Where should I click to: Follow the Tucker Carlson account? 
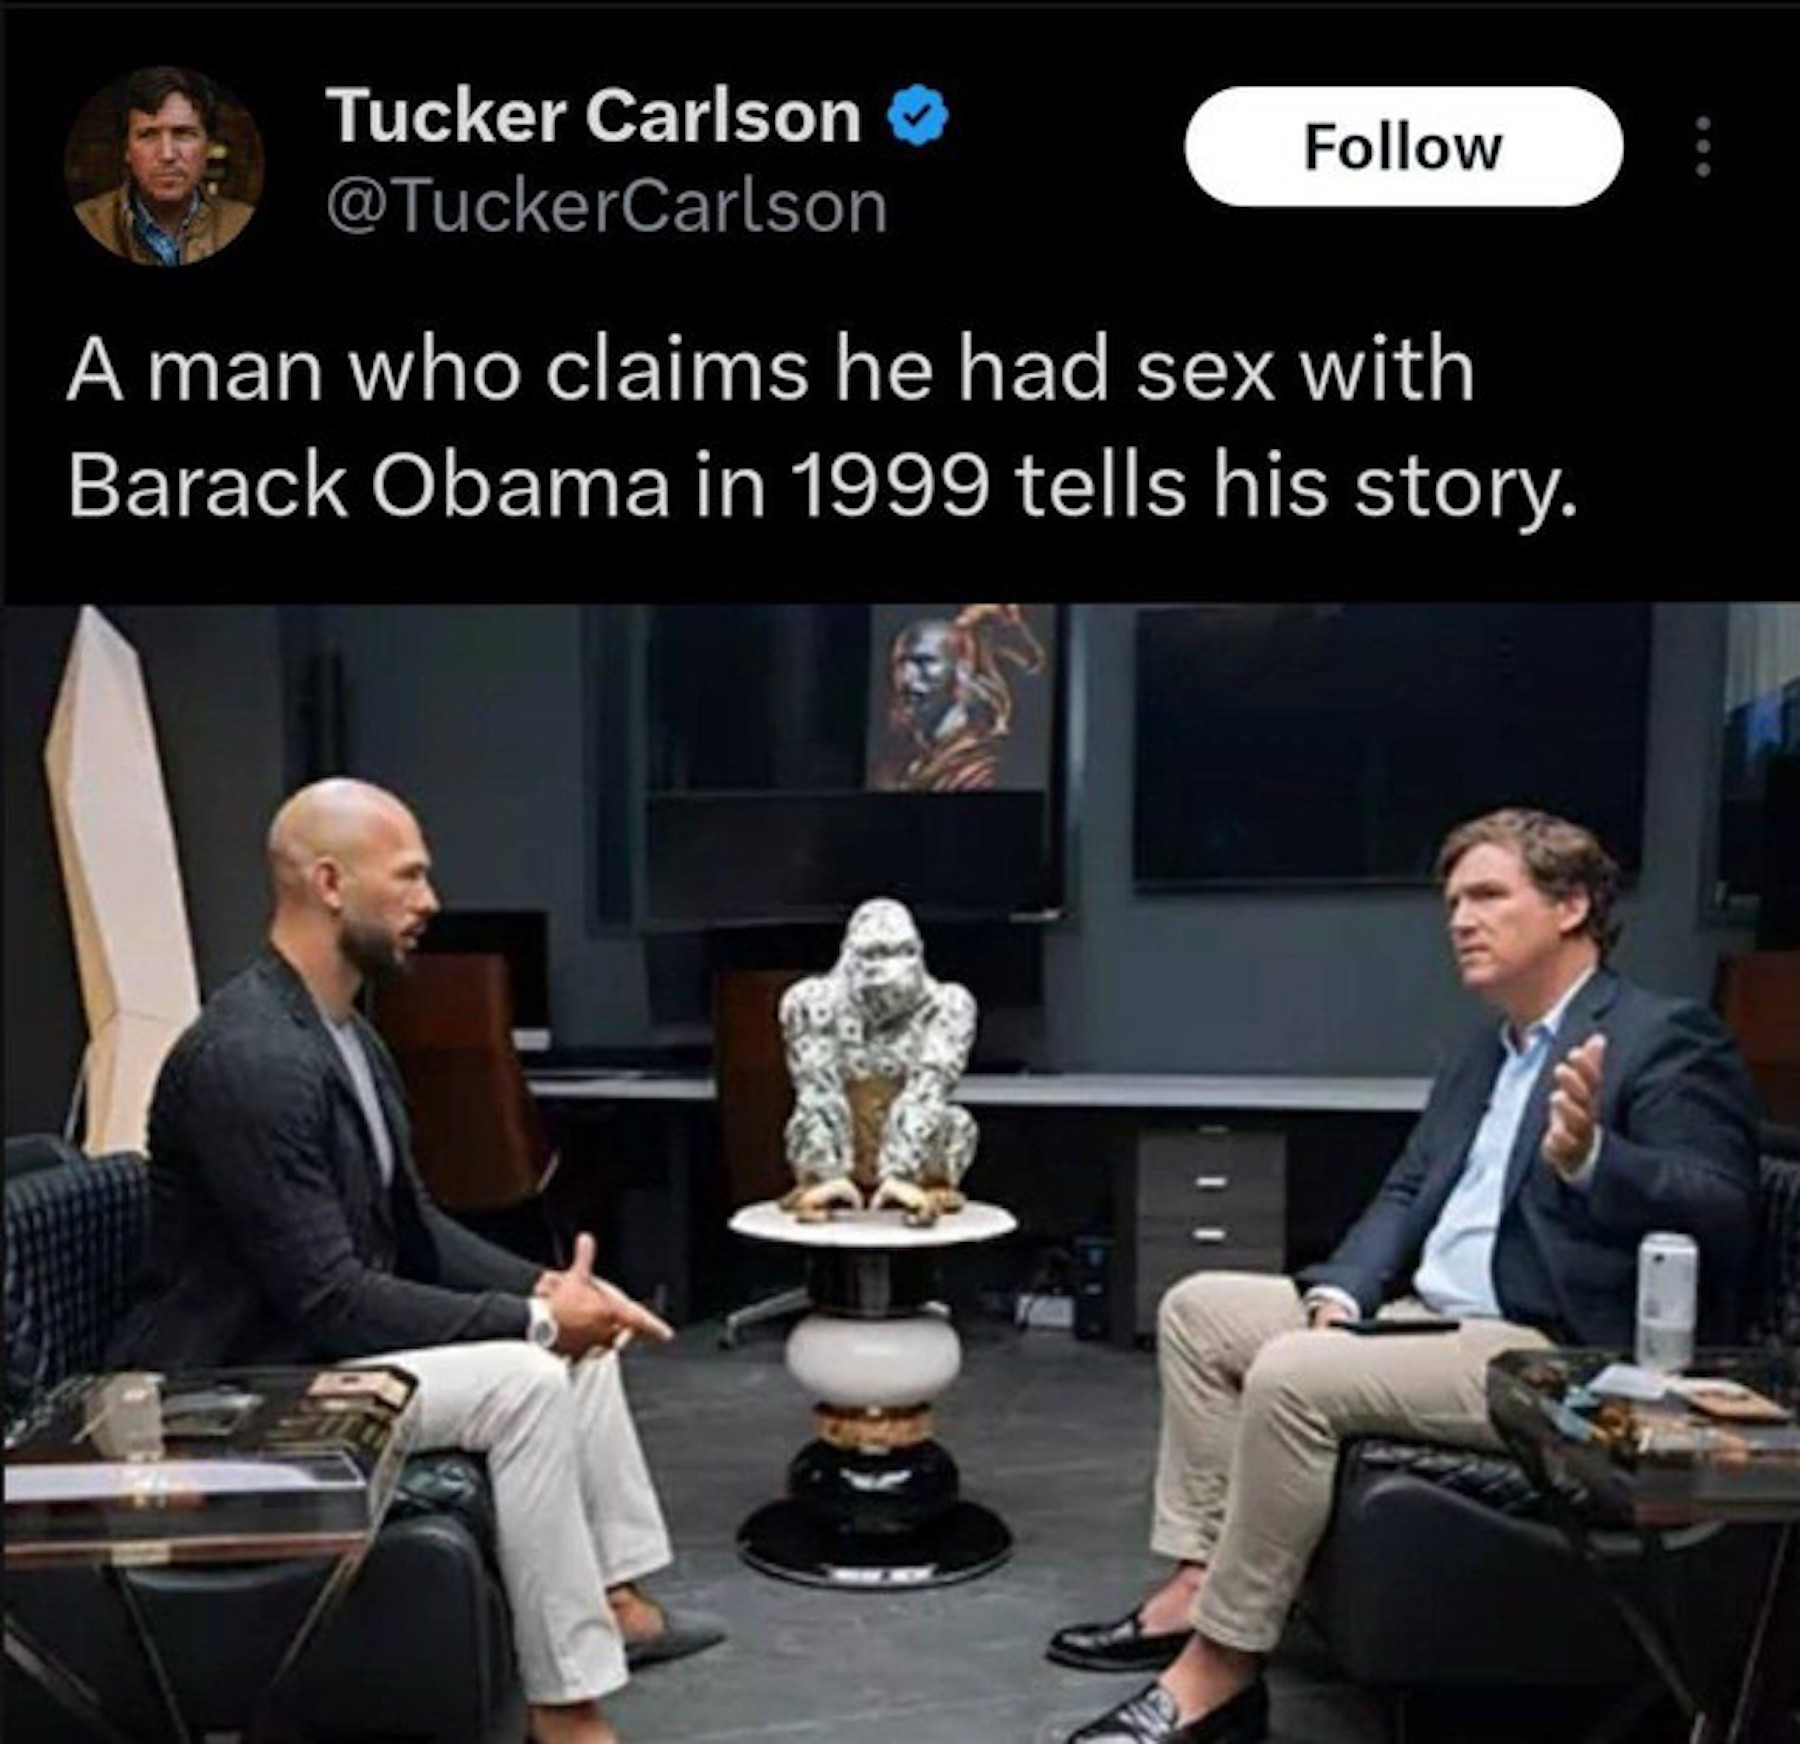1403,147
